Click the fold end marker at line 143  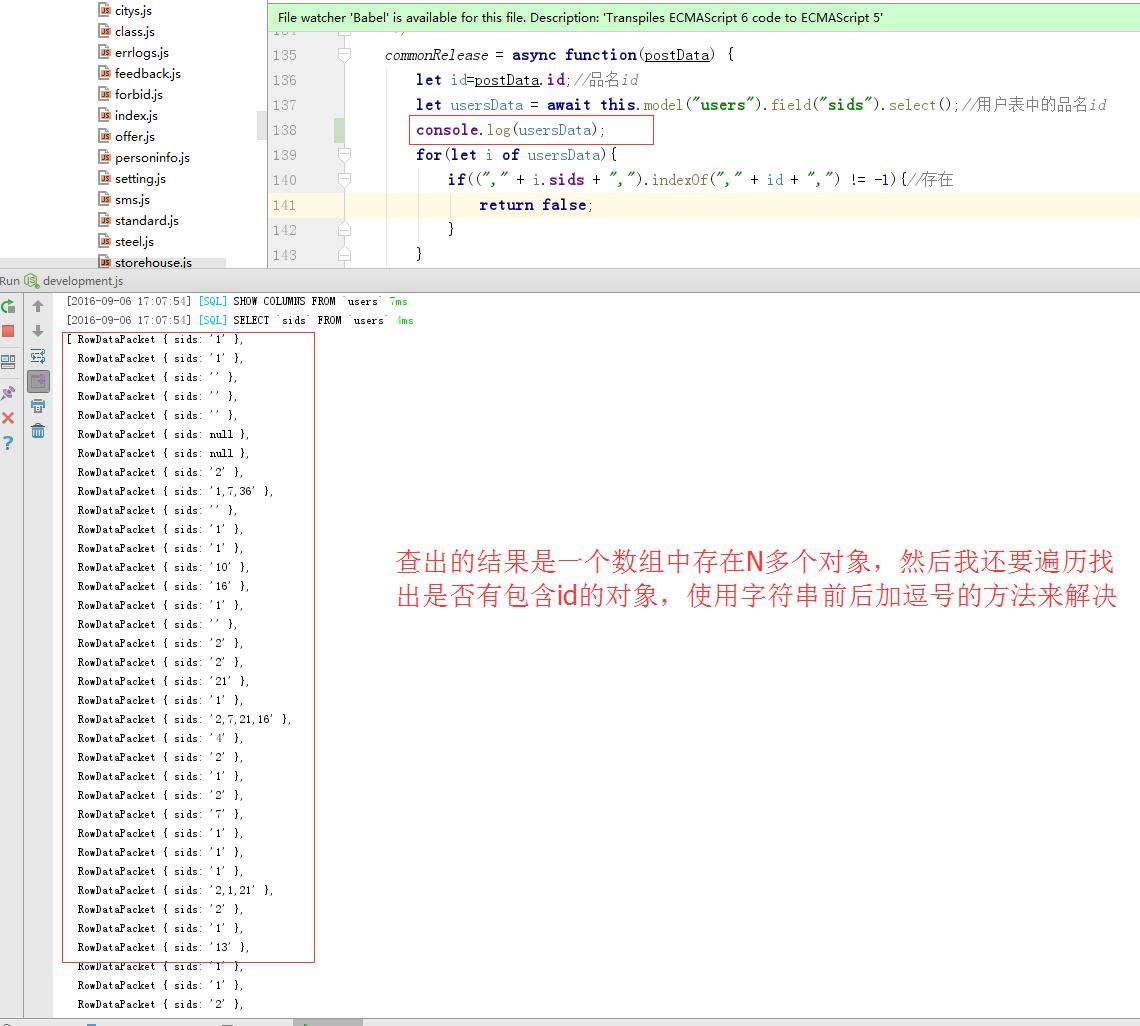[345, 255]
